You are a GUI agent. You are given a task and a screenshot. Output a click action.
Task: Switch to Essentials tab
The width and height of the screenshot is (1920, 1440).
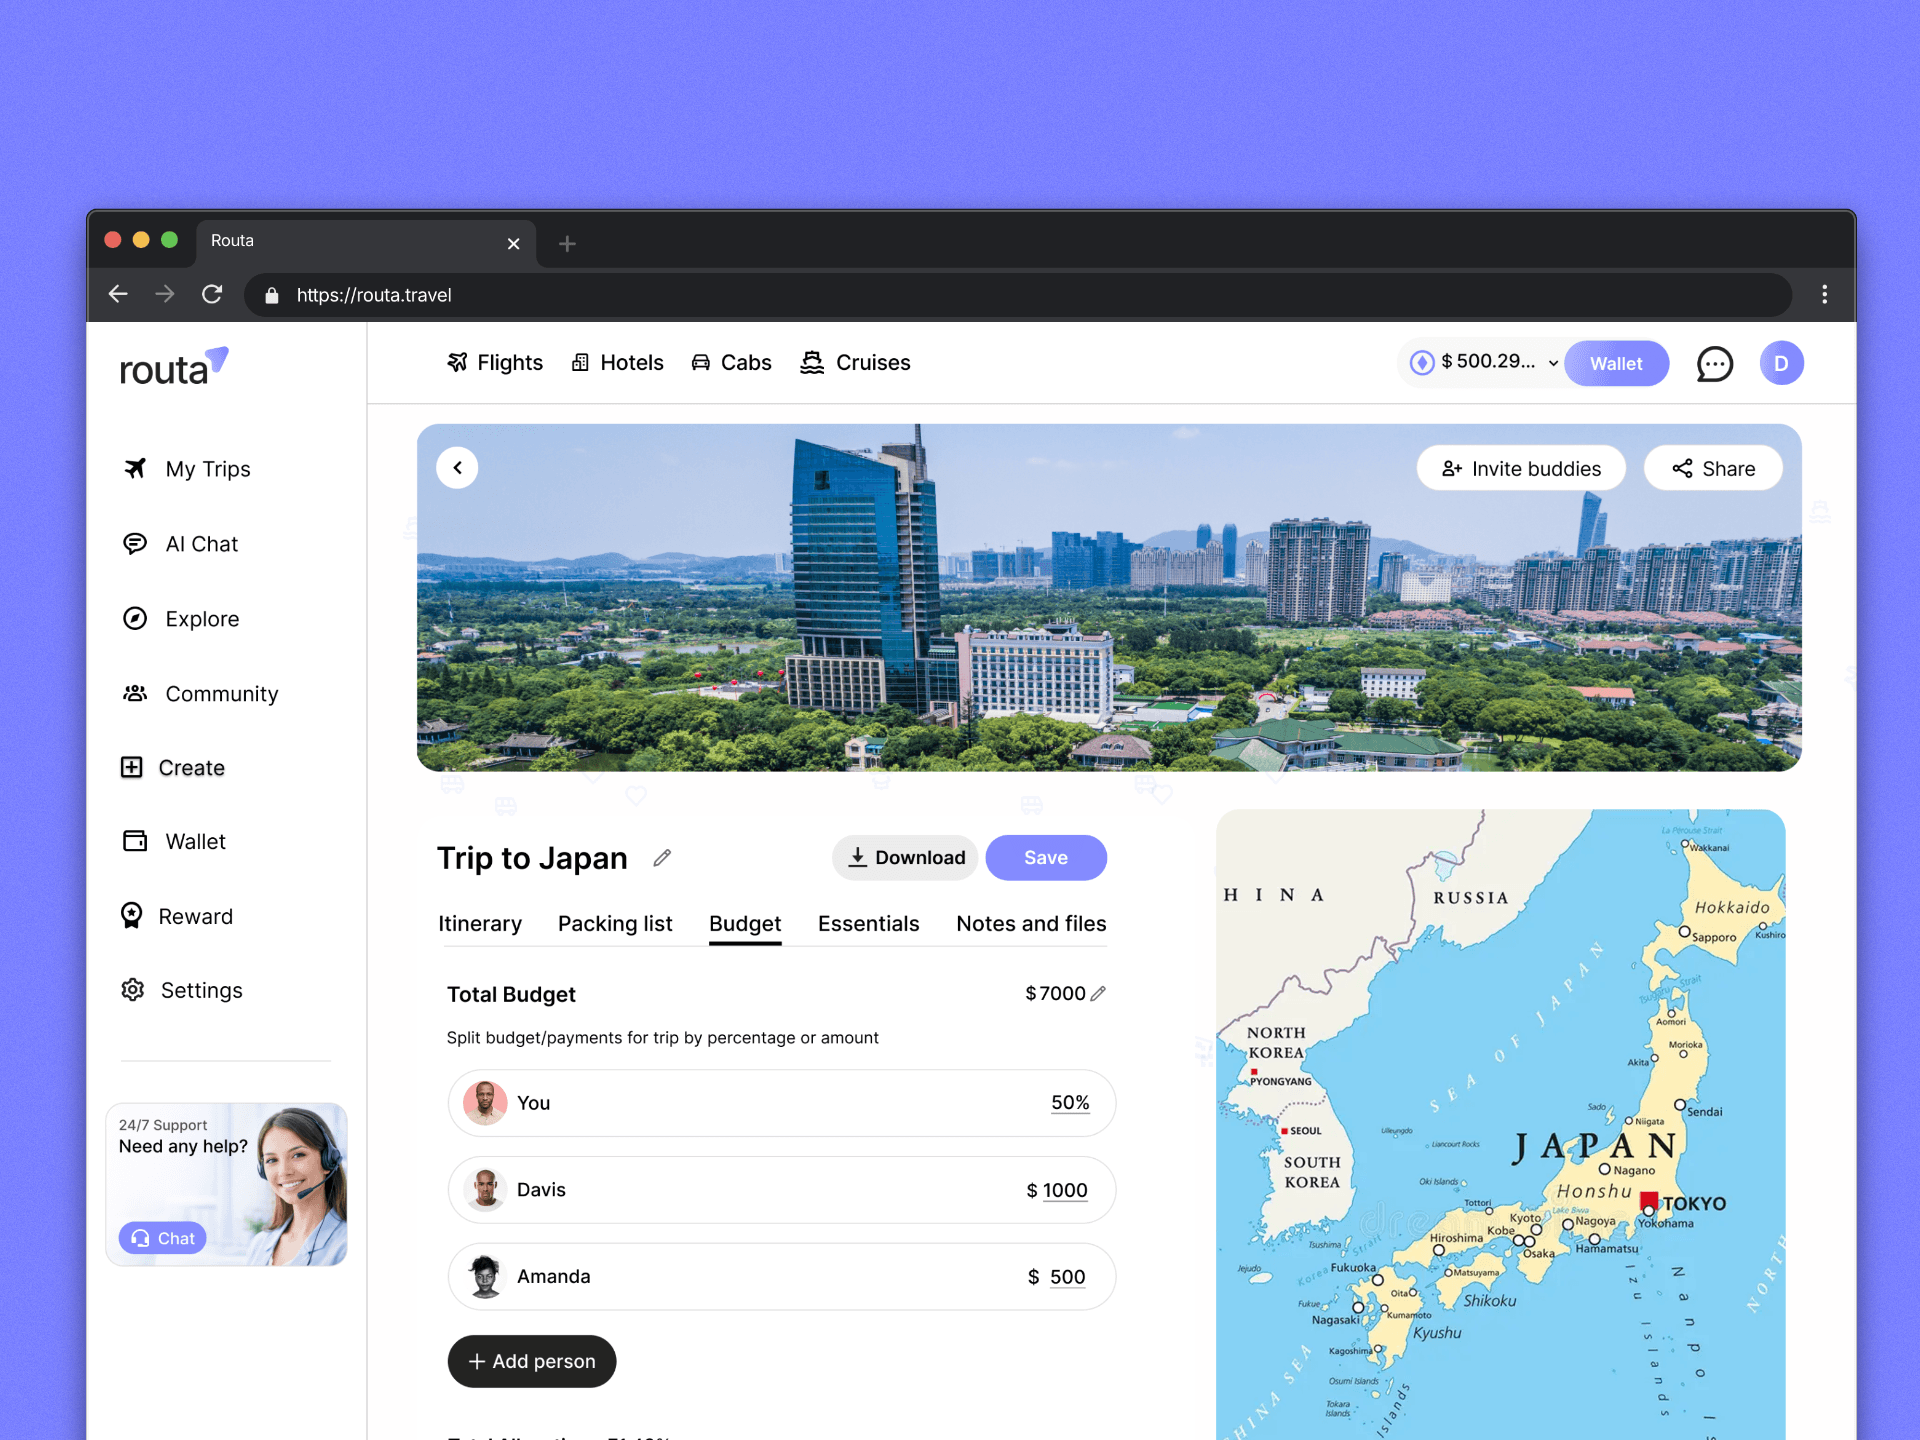pyautogui.click(x=868, y=924)
